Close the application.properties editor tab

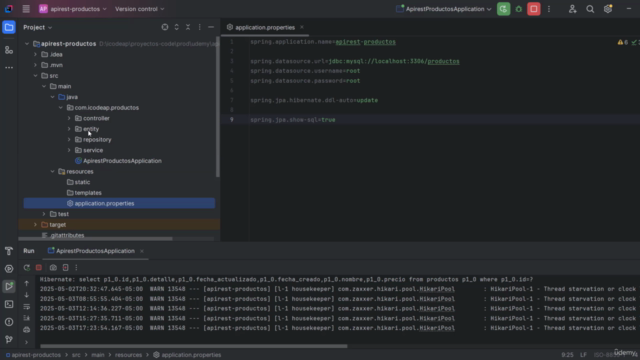pos(302,27)
